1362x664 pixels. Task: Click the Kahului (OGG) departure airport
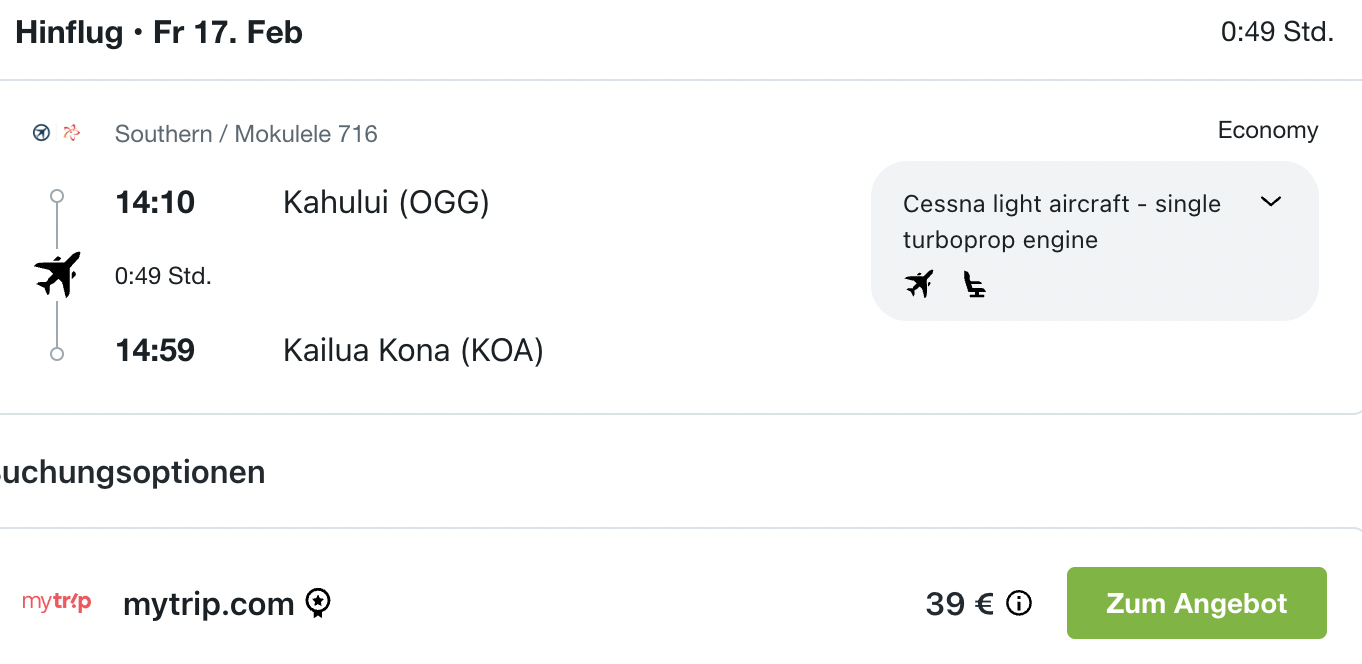coord(386,203)
